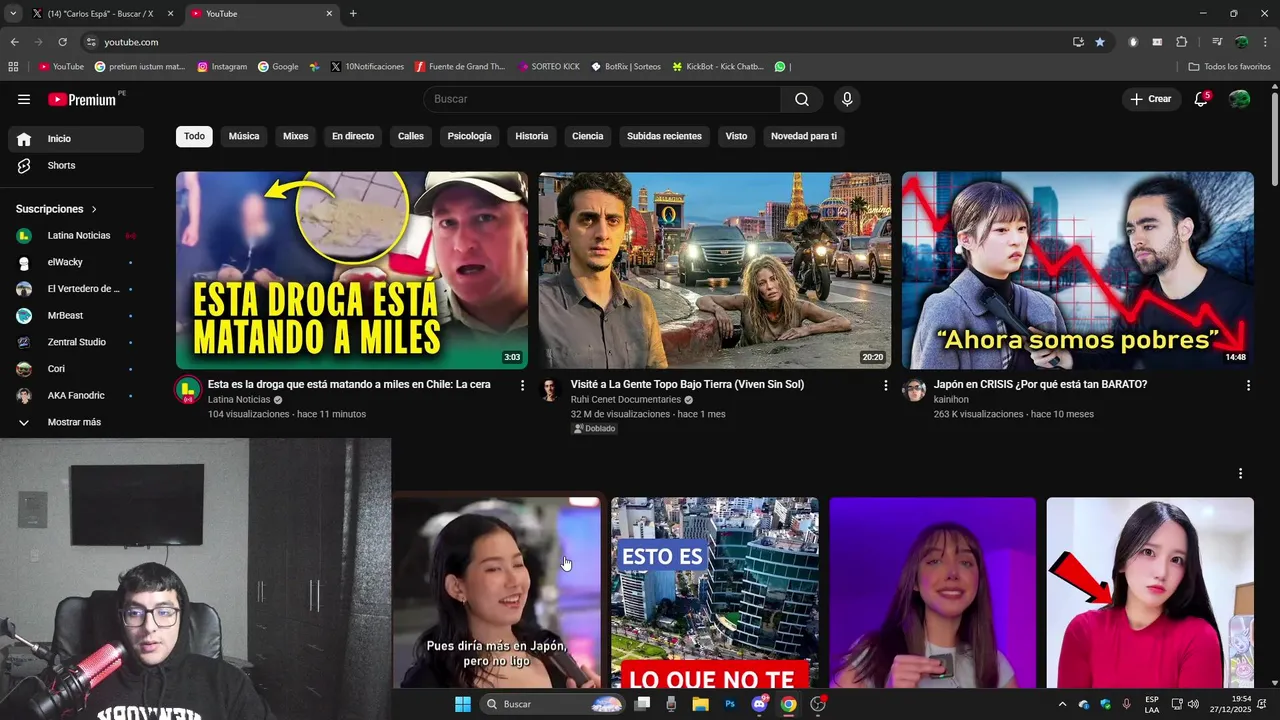The height and width of the screenshot is (720, 1280).
Task: Open the Todos los favoritos folder
Action: [x=1229, y=67]
